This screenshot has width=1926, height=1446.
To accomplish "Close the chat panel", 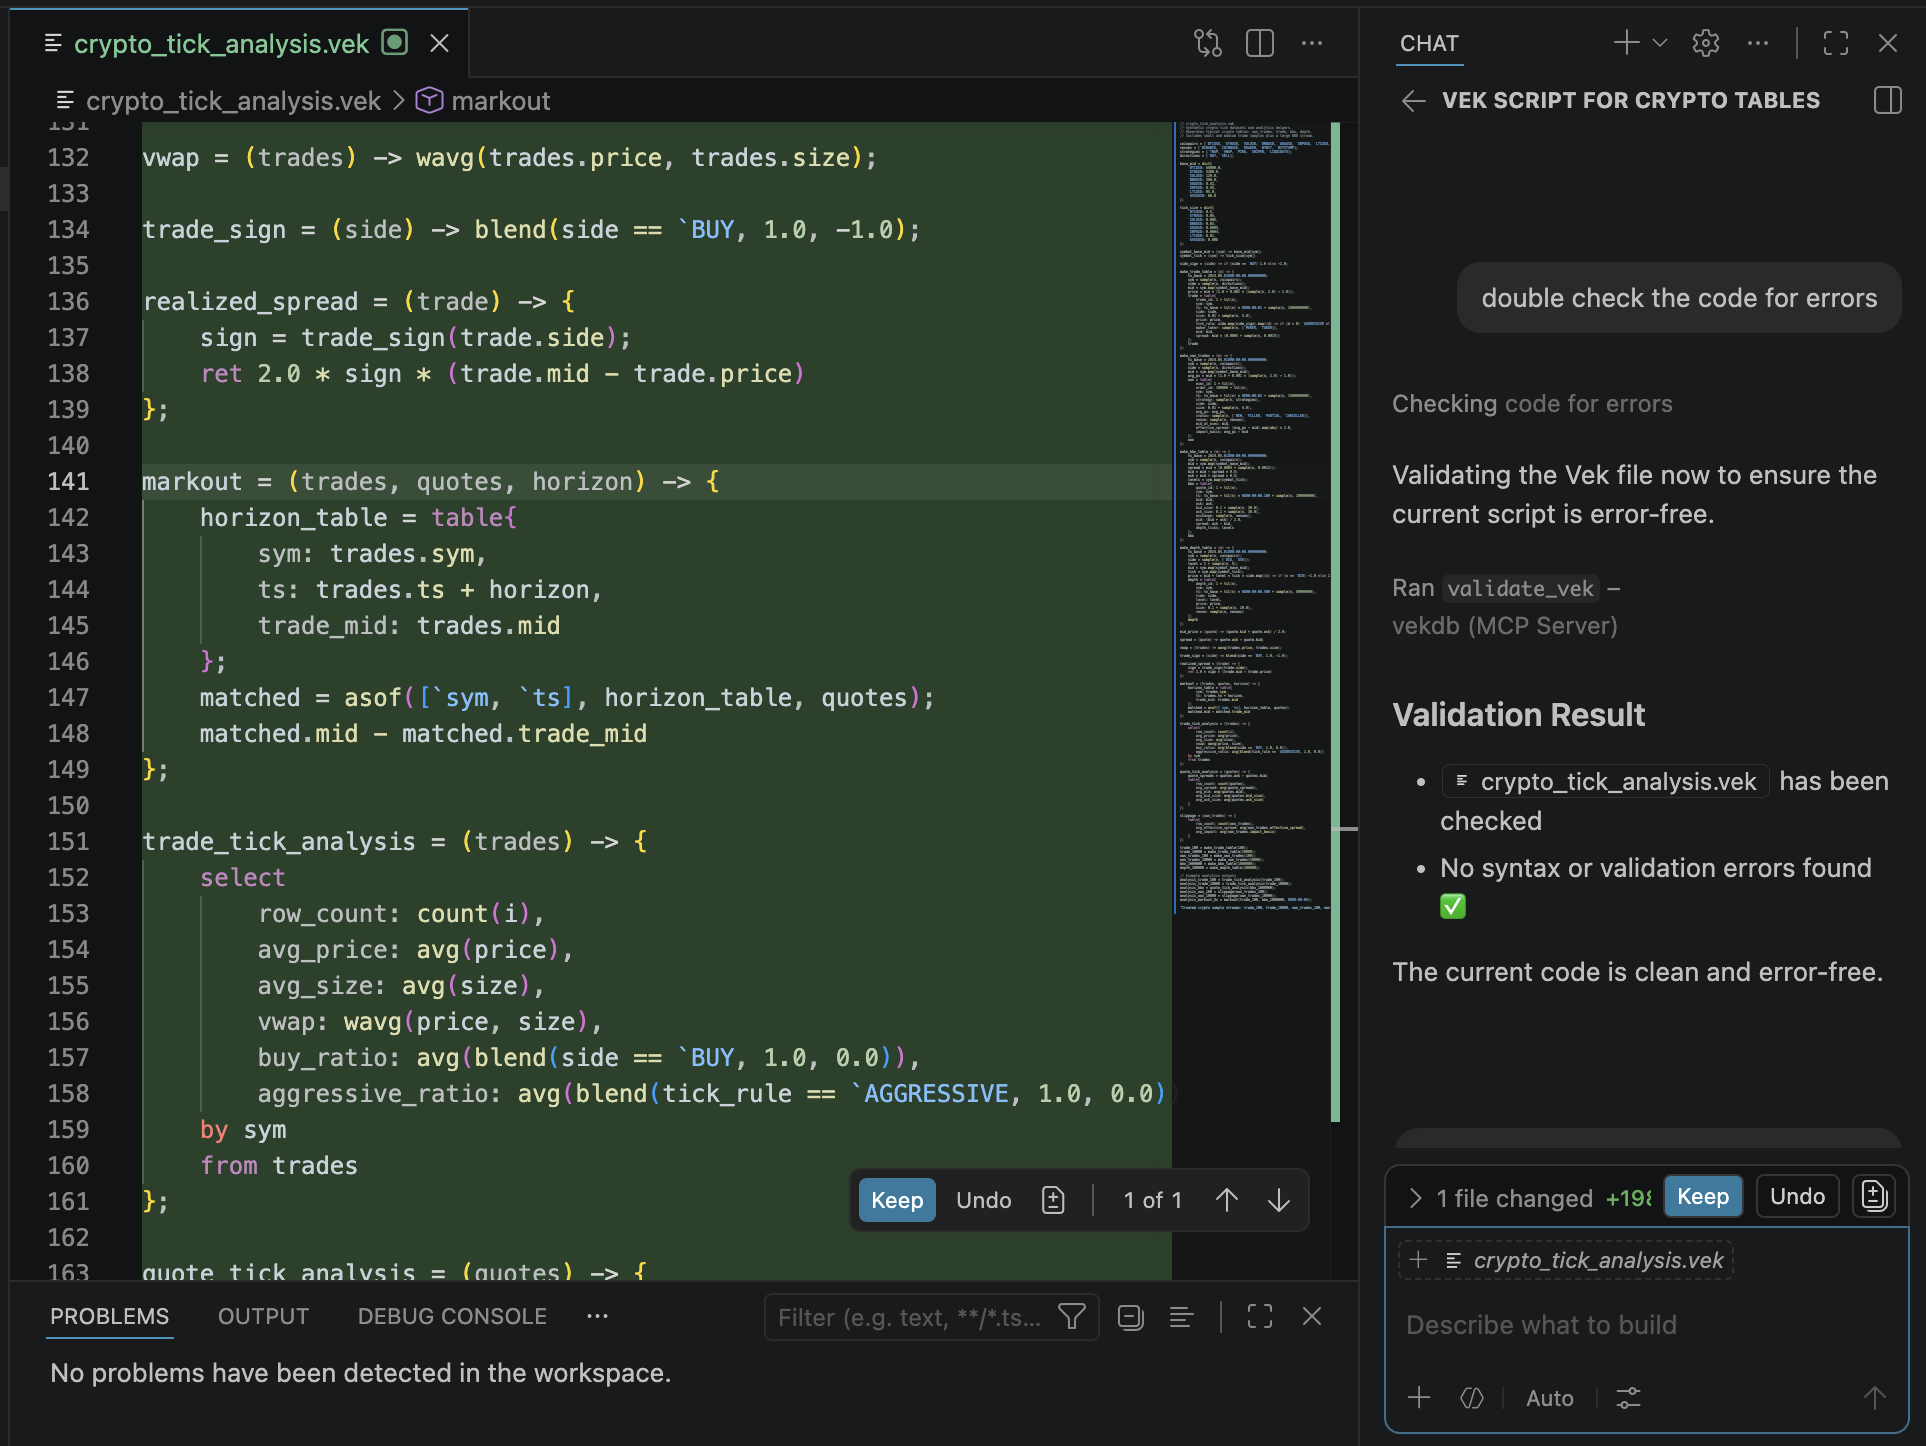I will click(x=1888, y=42).
